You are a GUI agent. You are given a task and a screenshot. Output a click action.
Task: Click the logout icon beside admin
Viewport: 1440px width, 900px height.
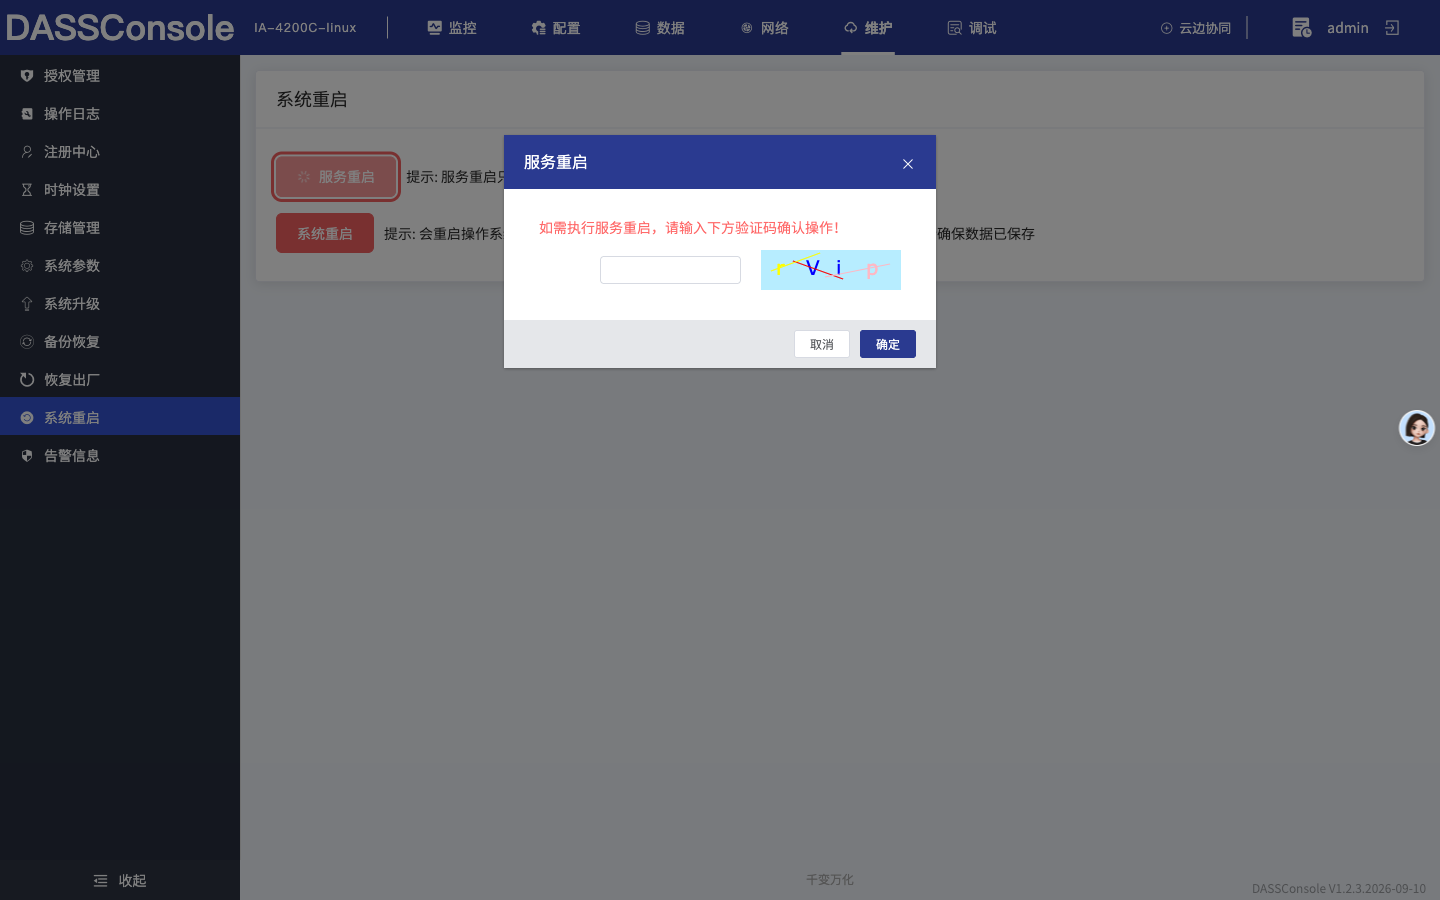pyautogui.click(x=1392, y=28)
